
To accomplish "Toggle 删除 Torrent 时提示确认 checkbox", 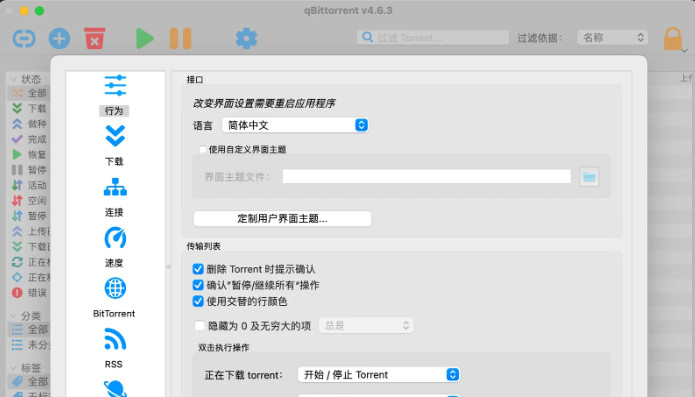I will pos(198,269).
